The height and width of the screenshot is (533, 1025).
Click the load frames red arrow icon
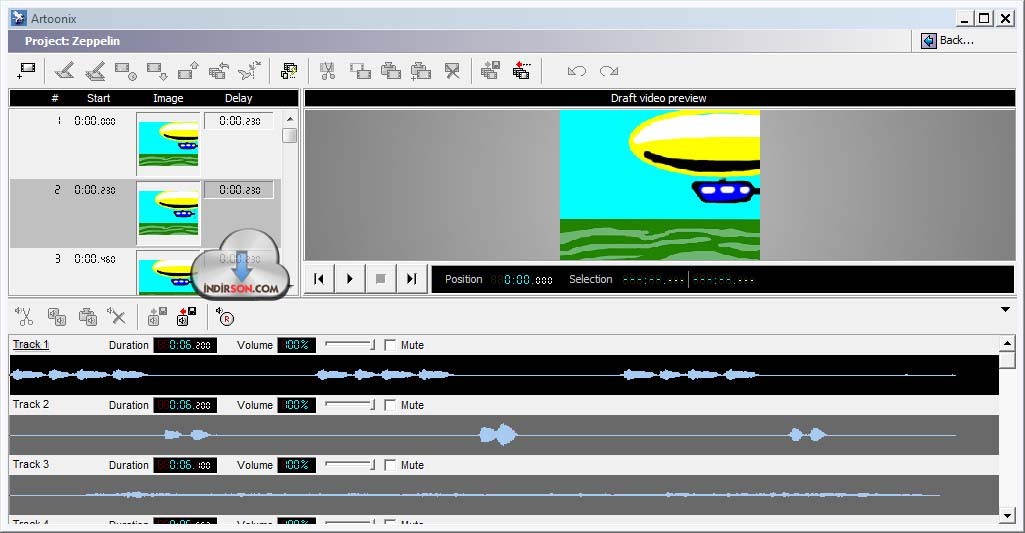(521, 71)
